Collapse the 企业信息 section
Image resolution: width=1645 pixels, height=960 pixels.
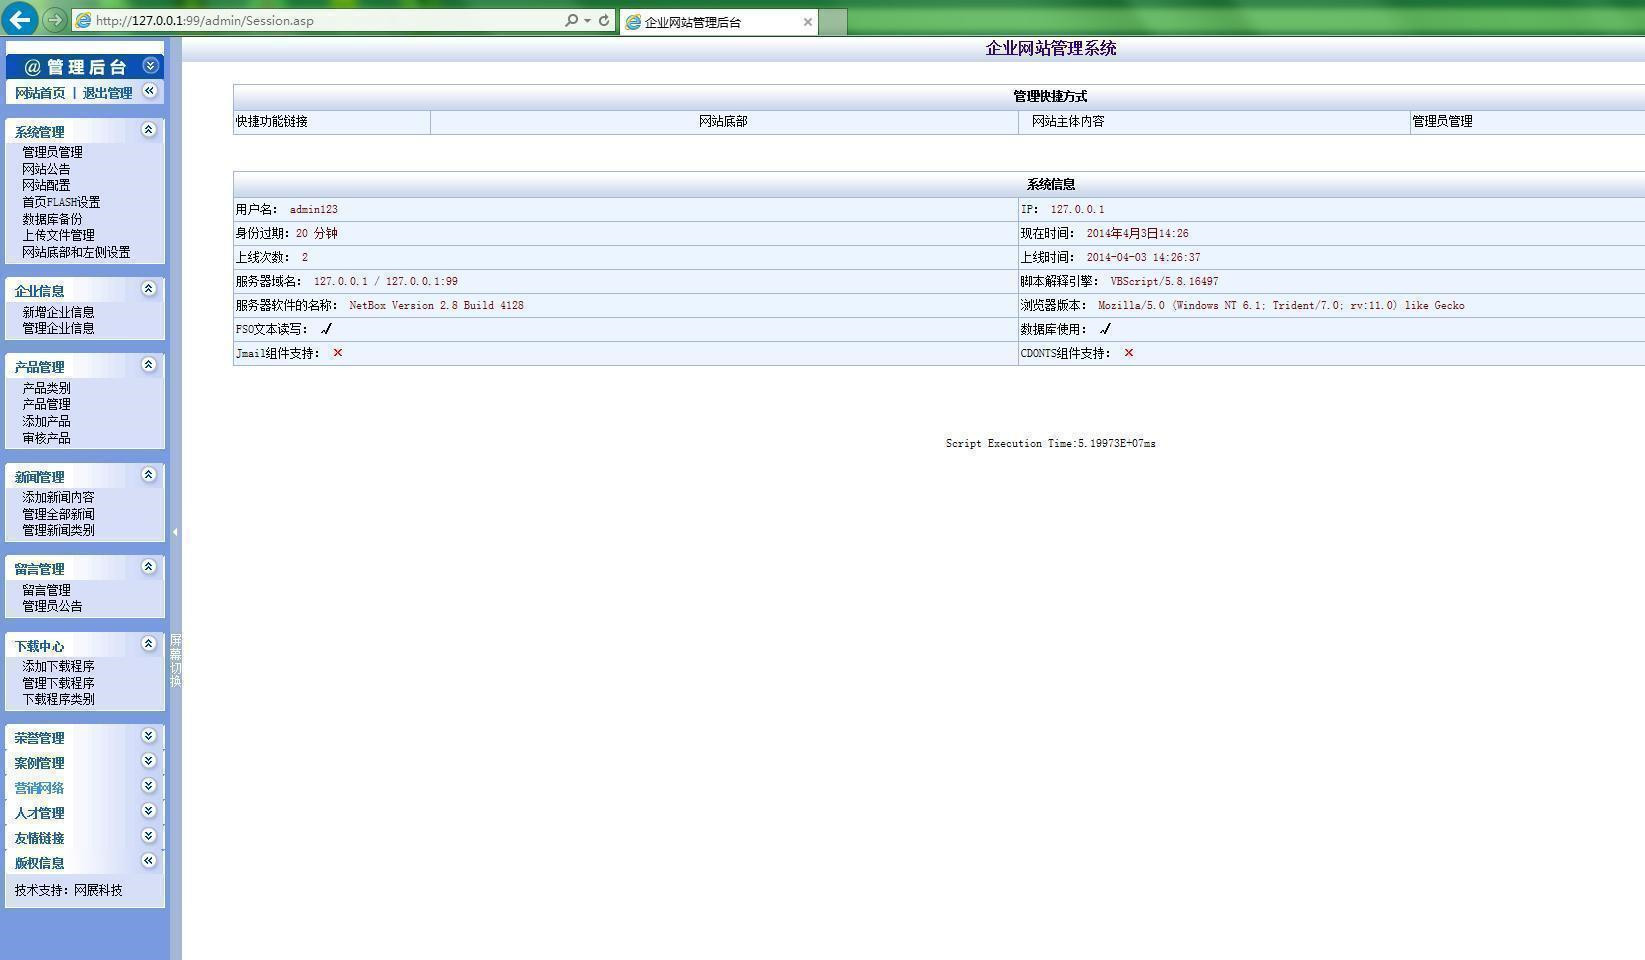(149, 289)
